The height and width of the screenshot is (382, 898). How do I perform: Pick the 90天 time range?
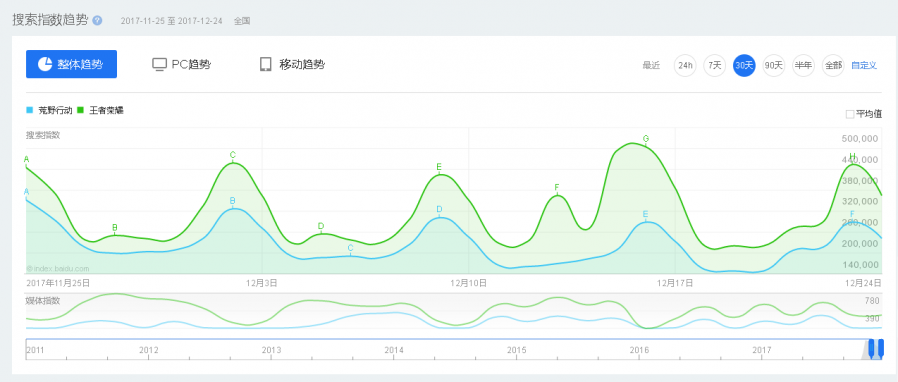(774, 65)
